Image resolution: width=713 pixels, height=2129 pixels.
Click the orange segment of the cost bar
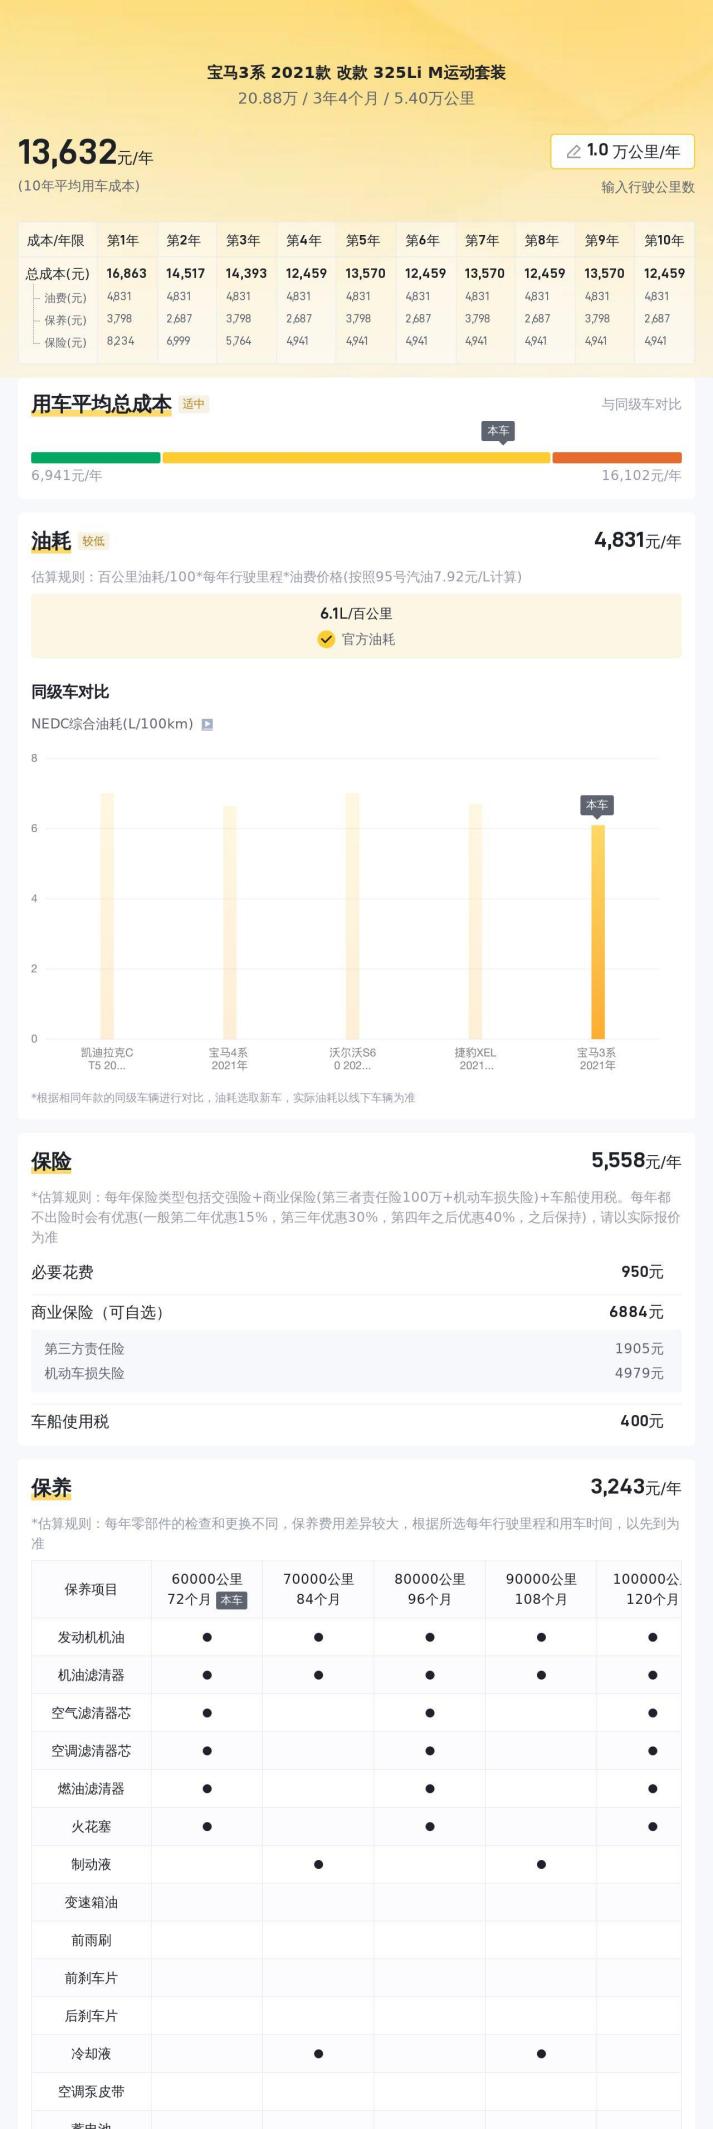(x=616, y=458)
